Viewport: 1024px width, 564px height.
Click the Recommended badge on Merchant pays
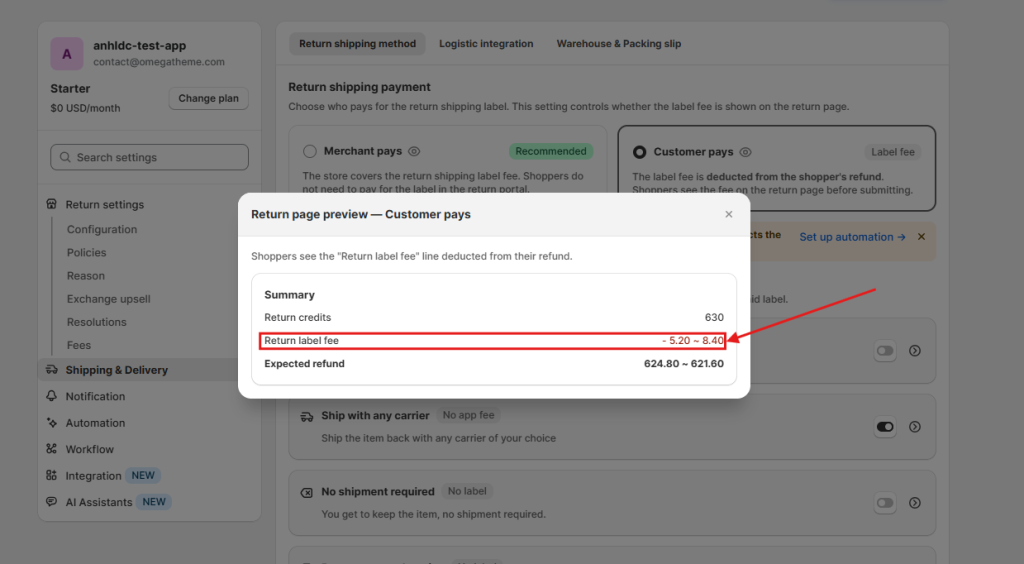[x=551, y=151]
